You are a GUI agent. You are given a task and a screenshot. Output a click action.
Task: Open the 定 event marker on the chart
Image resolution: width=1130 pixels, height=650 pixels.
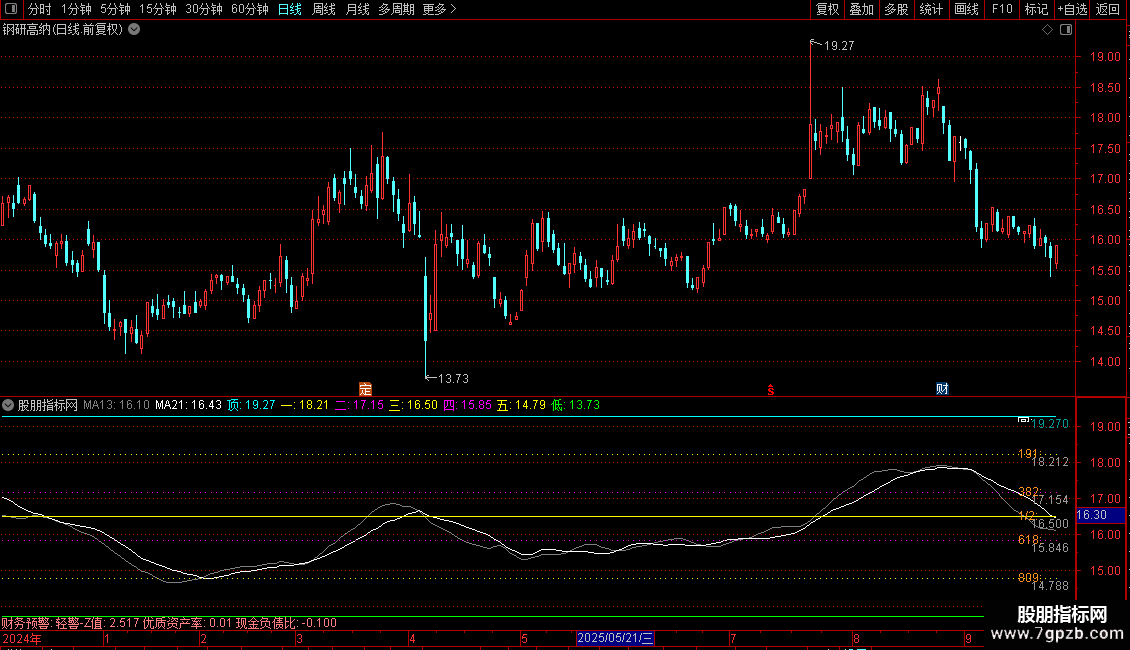[365, 389]
